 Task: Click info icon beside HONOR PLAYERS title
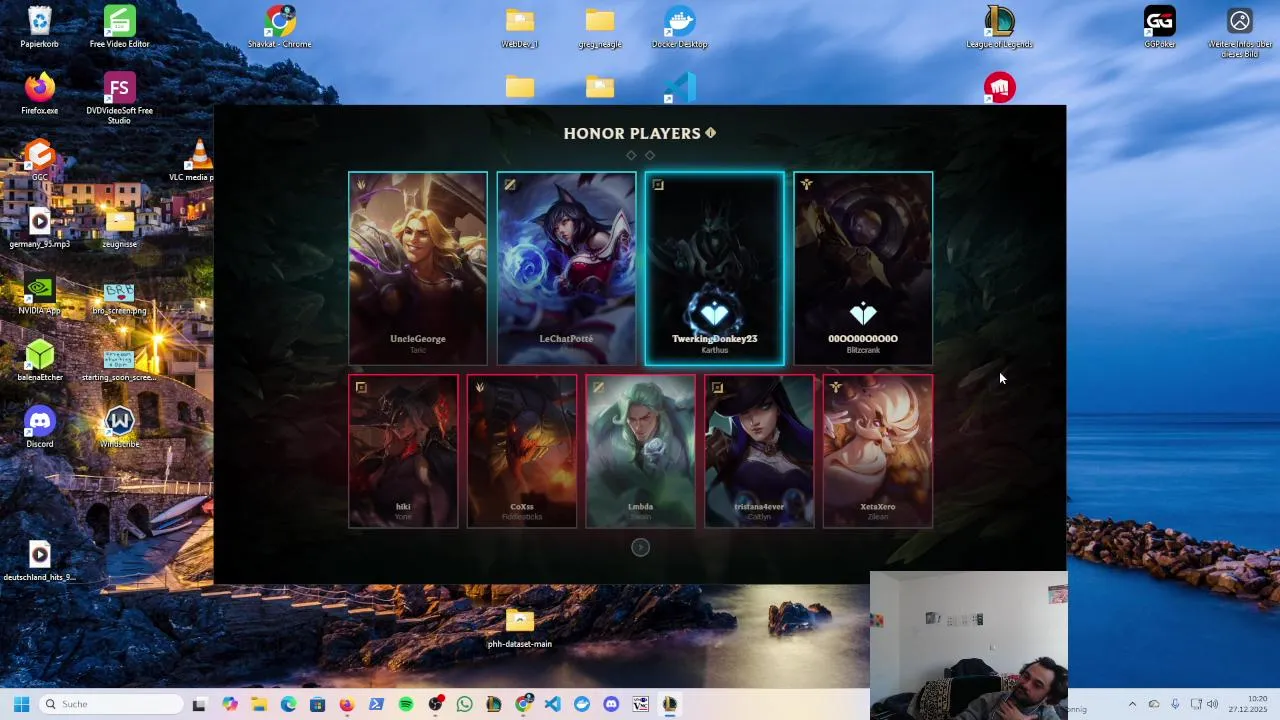point(711,132)
